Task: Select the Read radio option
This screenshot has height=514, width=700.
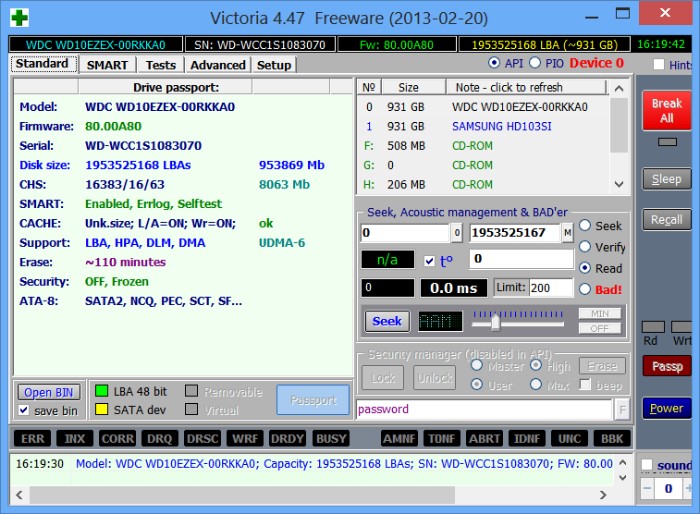Action: pos(585,268)
